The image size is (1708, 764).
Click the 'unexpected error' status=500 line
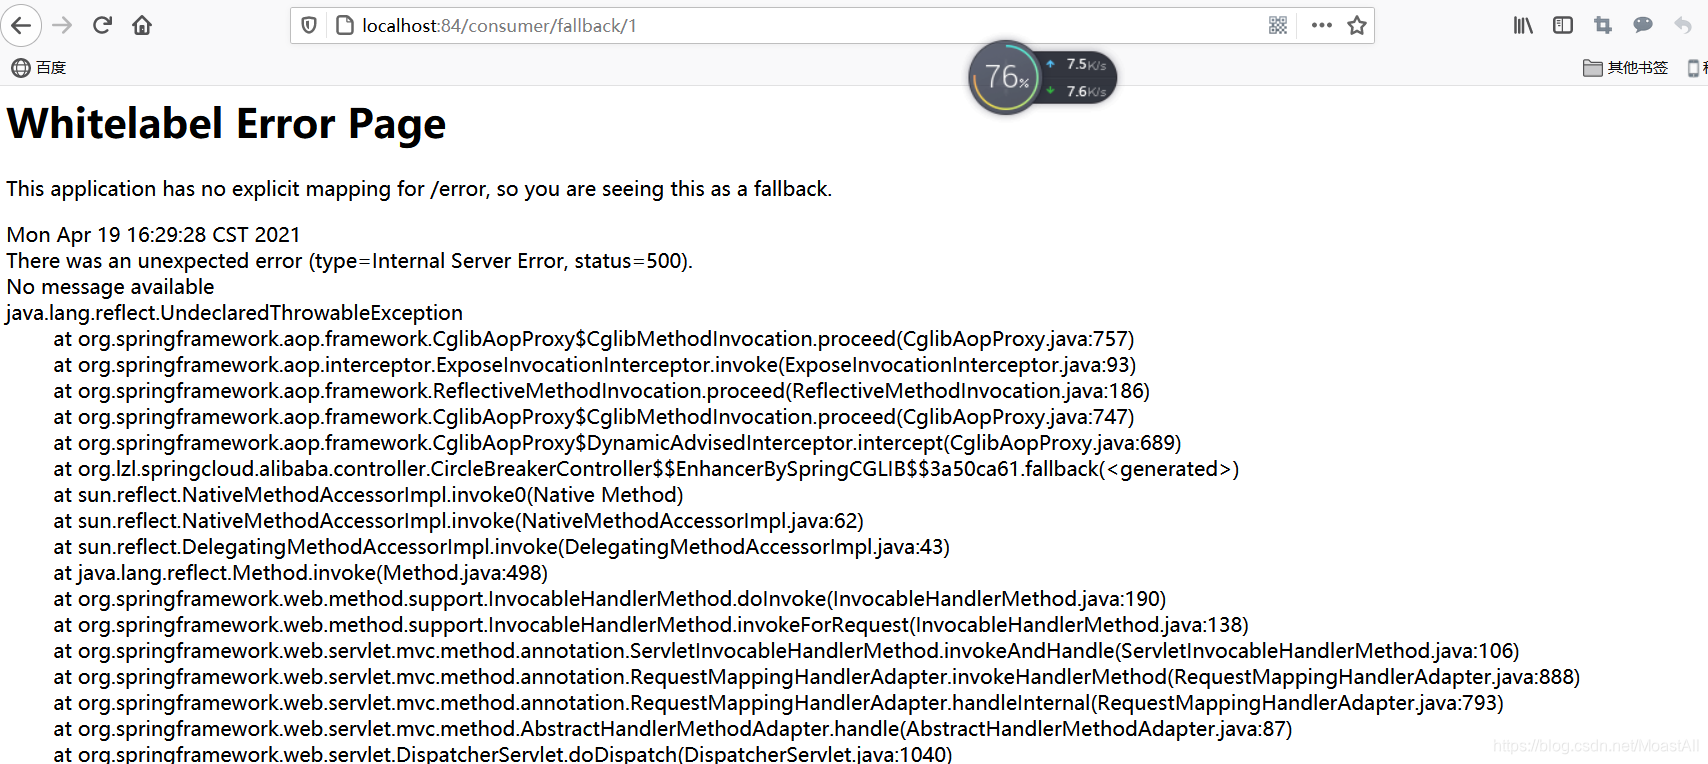(349, 261)
